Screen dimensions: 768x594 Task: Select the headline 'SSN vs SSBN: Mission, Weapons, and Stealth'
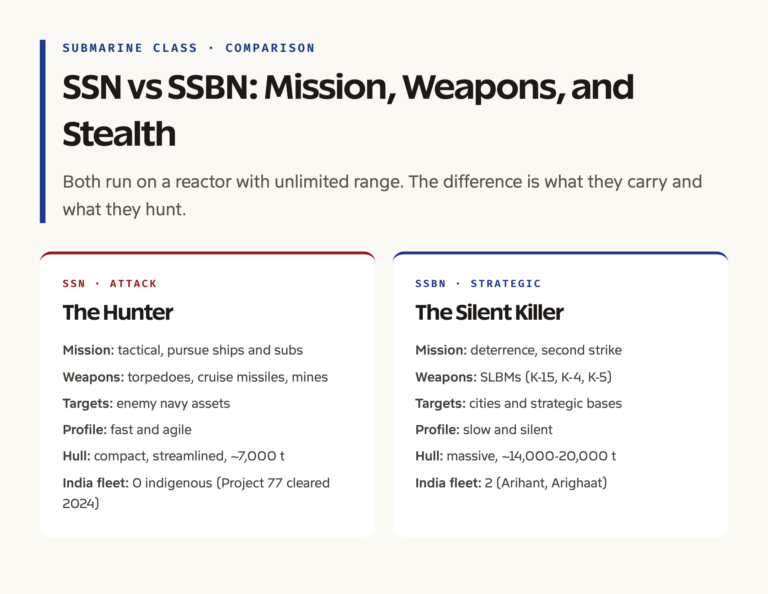tap(348, 110)
